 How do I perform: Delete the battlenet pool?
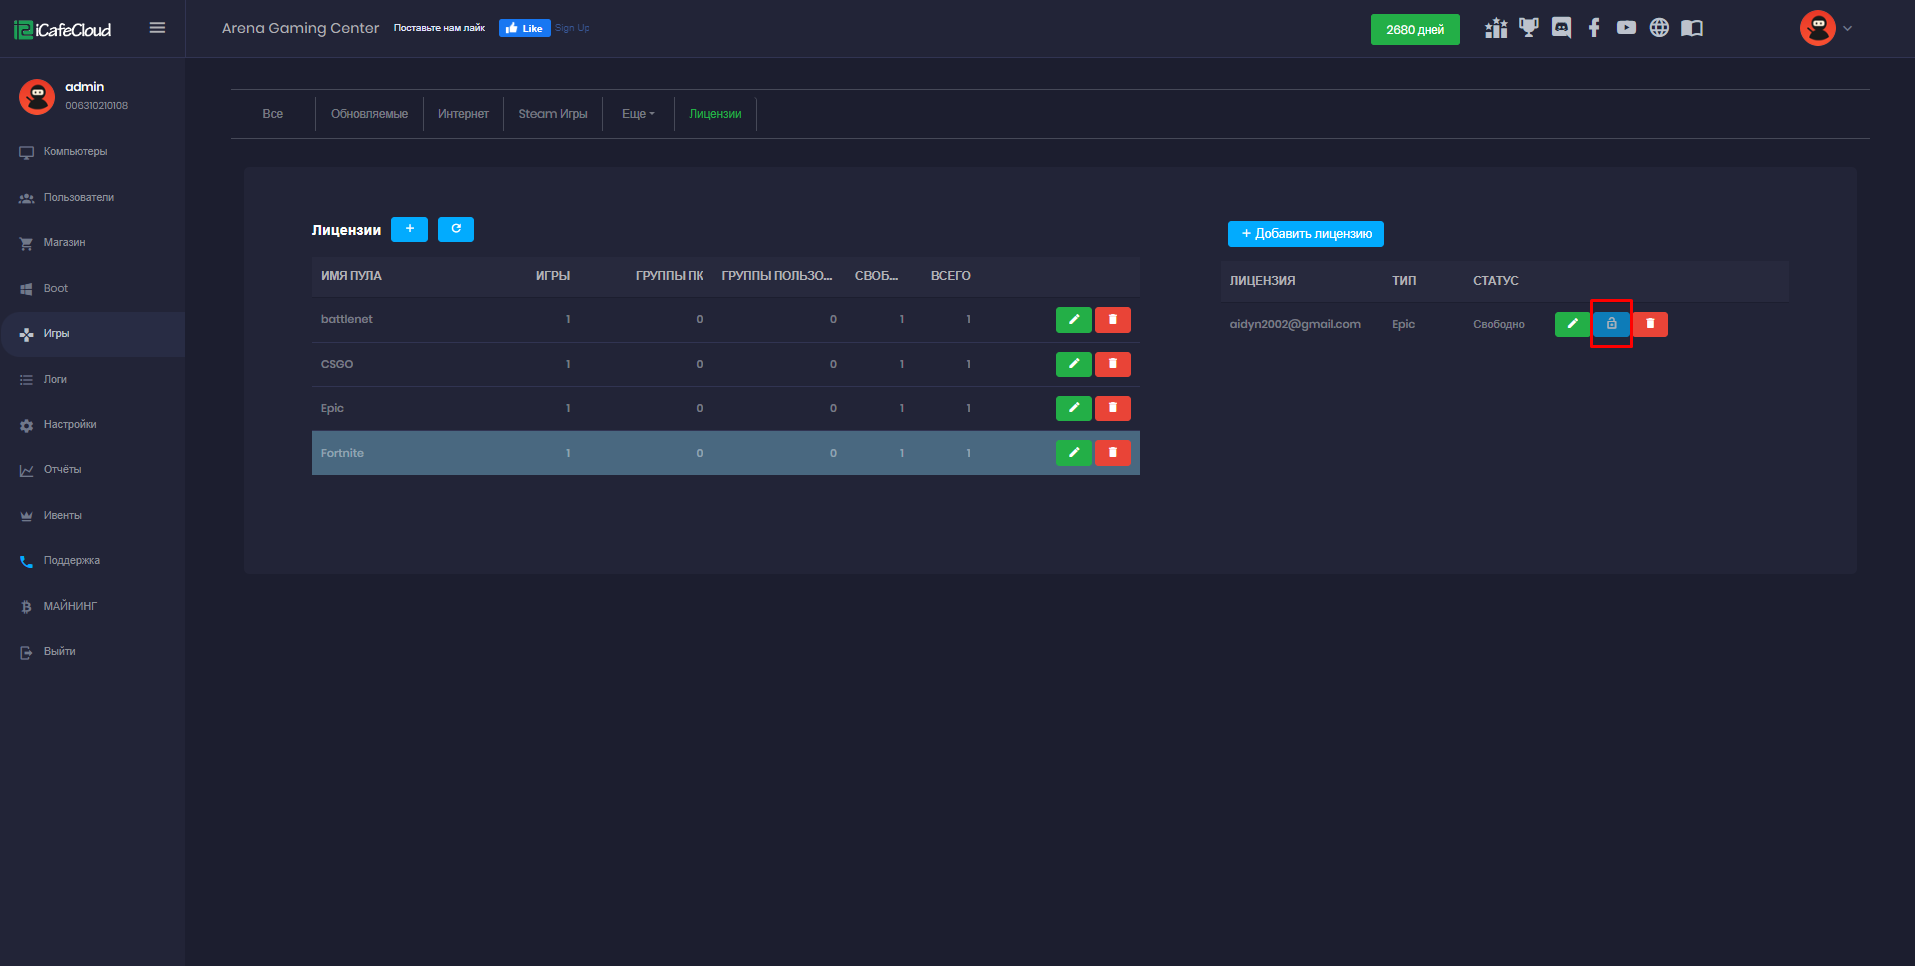coord(1113,319)
